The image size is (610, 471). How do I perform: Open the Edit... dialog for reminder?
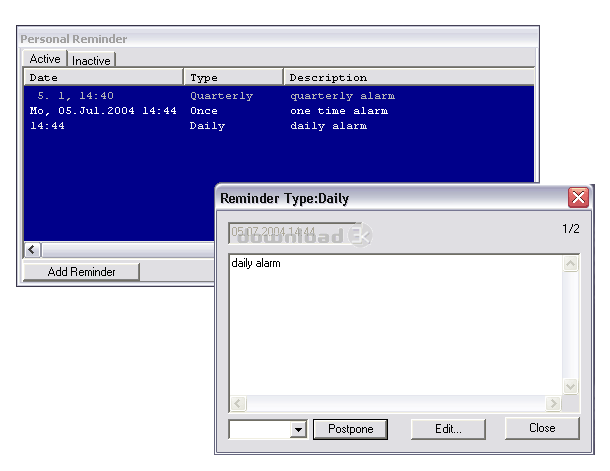(x=448, y=429)
